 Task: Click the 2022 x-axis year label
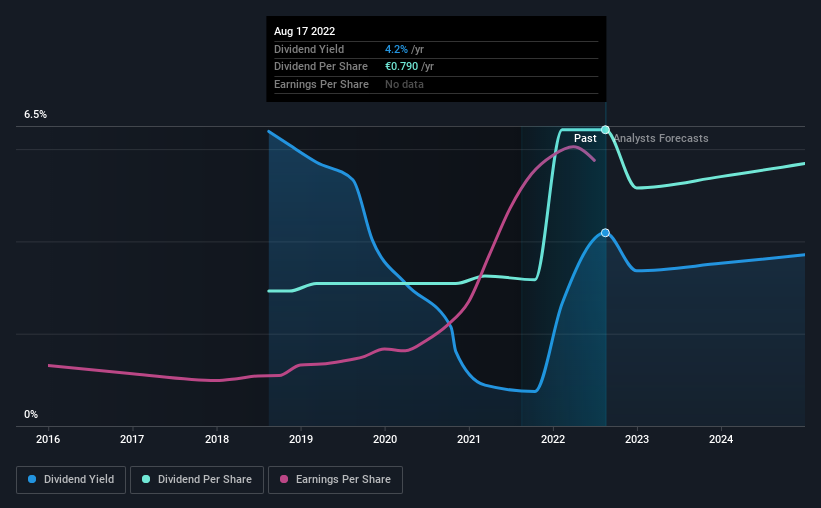pyautogui.click(x=553, y=439)
